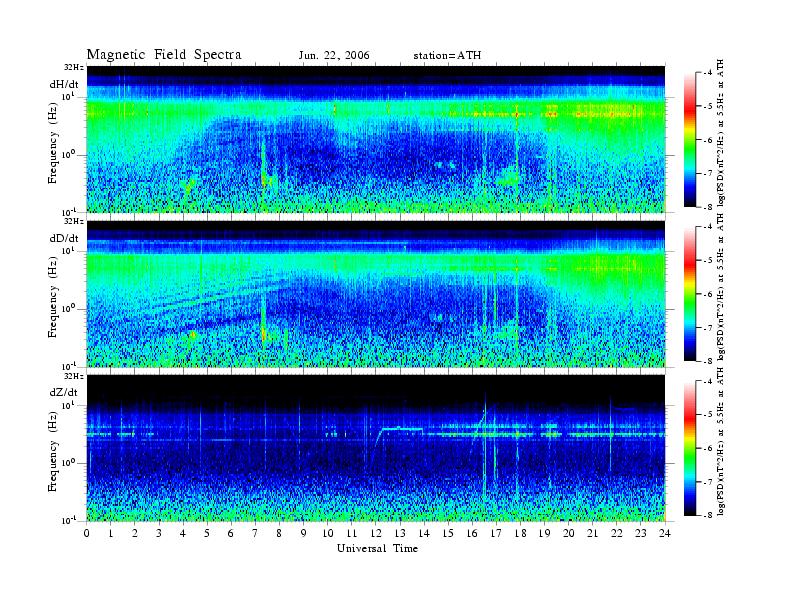Viewport: 792px width, 612px height.
Task: Click the hour 2 tick label
Action: pos(135,534)
